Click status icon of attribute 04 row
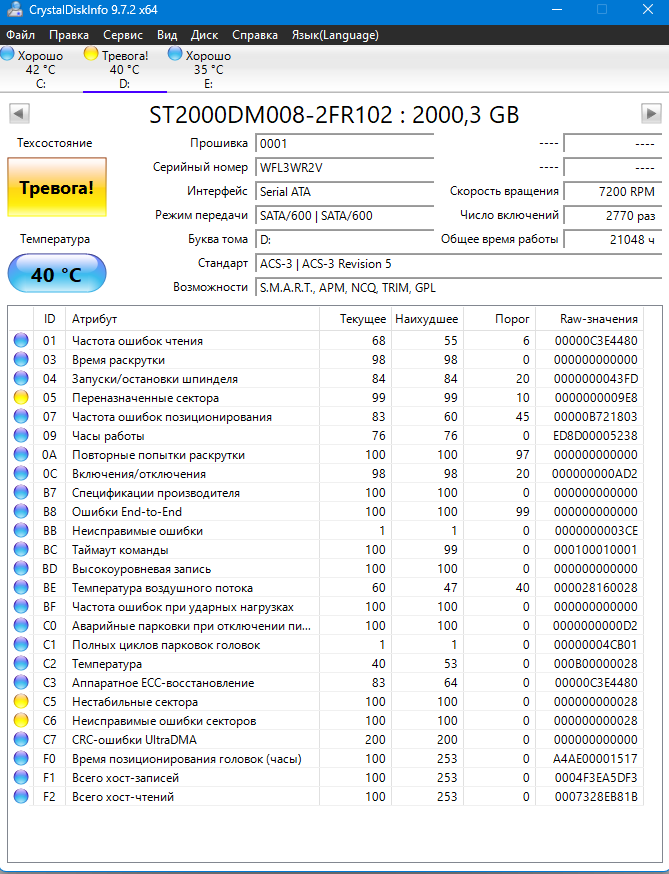 click(21, 378)
